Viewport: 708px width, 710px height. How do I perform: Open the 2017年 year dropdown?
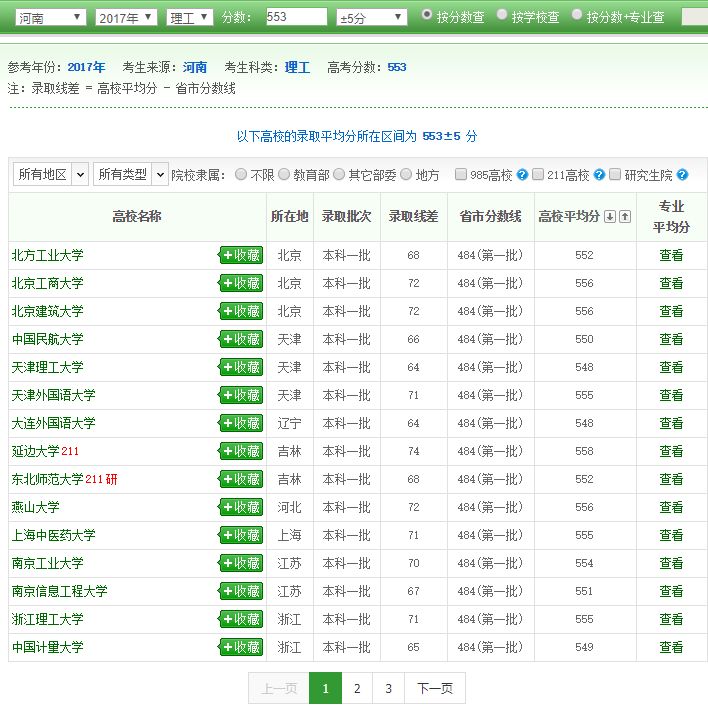click(x=126, y=18)
